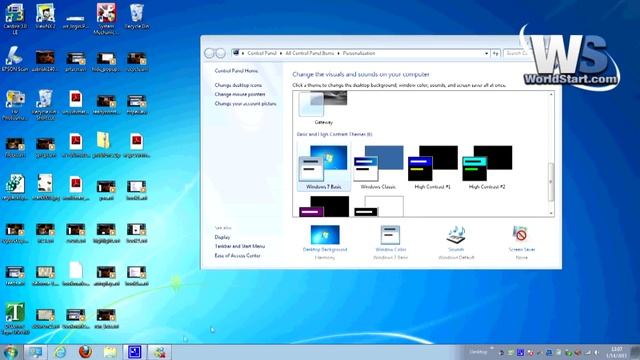
Task: Open the green T application desktop shortcut
Action: click(15, 318)
